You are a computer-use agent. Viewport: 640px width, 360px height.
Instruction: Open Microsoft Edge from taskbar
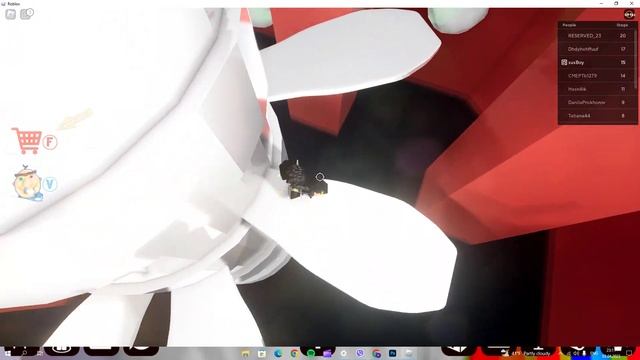278,353
